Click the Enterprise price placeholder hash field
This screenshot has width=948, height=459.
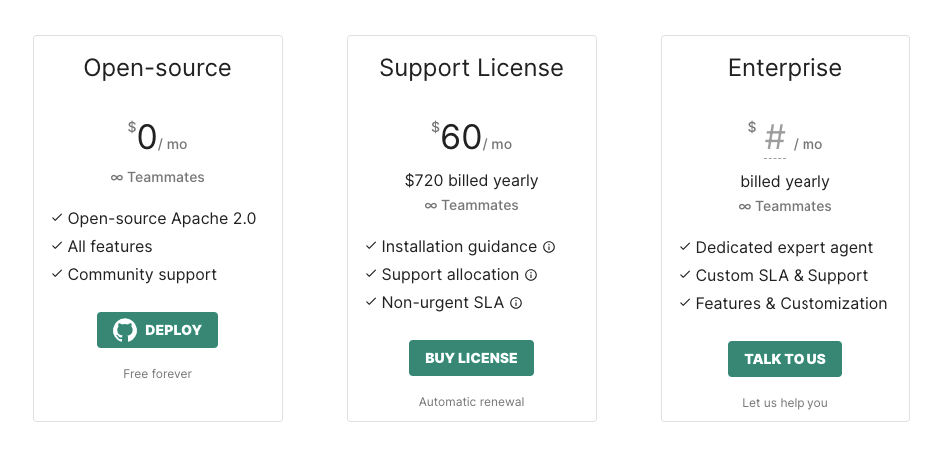tap(775, 140)
